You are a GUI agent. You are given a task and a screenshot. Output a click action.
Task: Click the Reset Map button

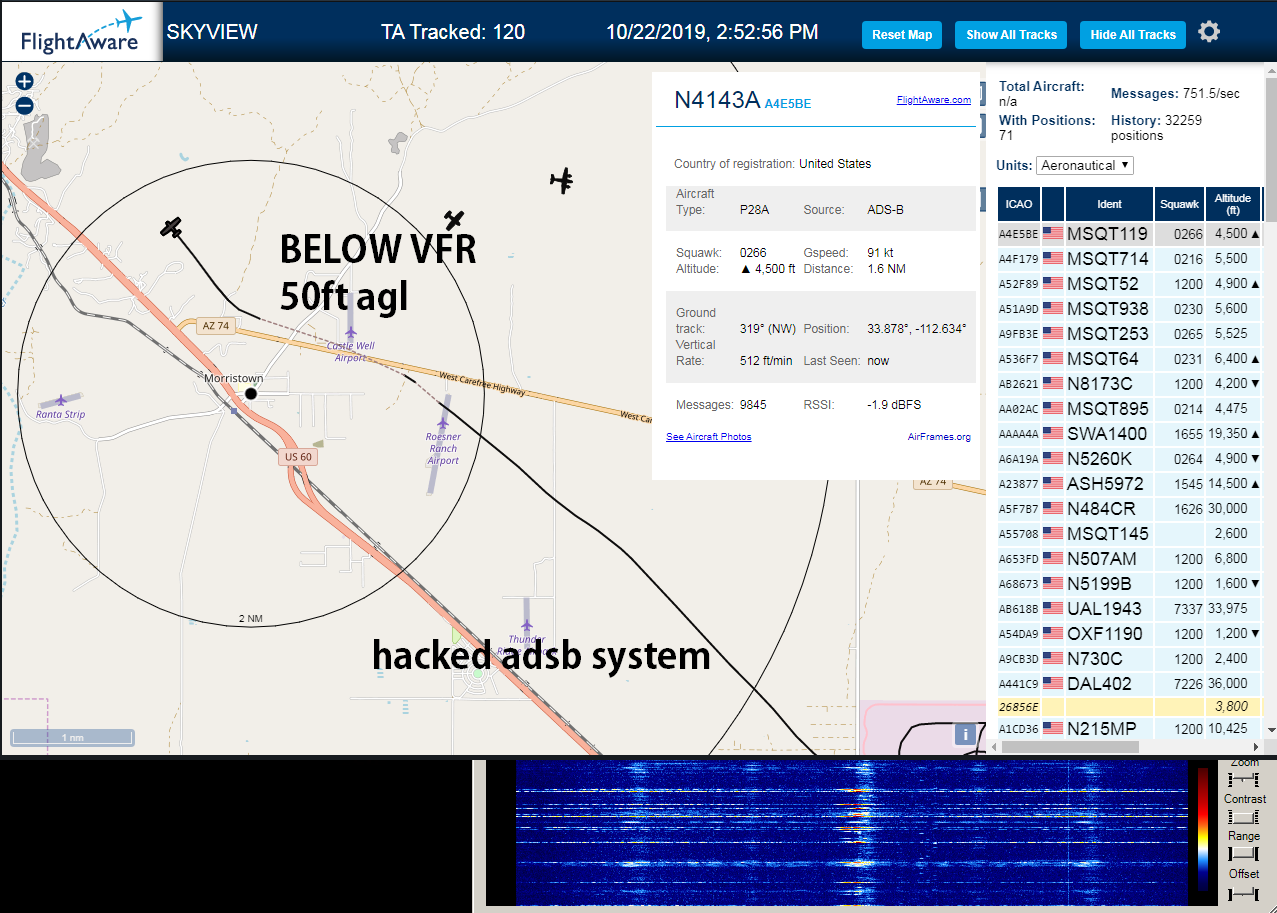902,35
